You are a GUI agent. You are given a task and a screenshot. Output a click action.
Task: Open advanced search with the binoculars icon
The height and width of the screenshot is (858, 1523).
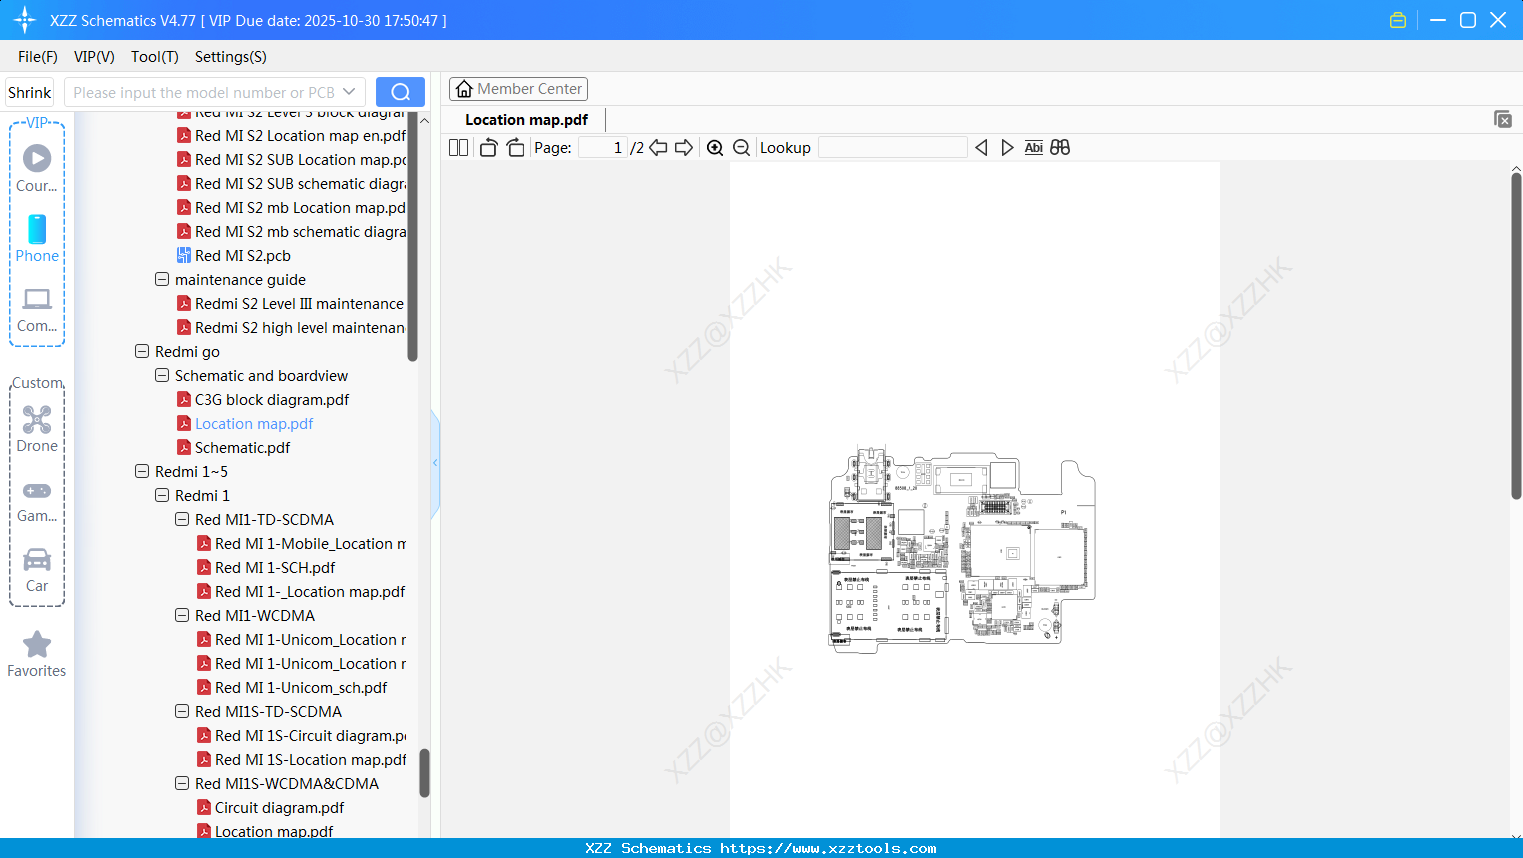click(1059, 147)
